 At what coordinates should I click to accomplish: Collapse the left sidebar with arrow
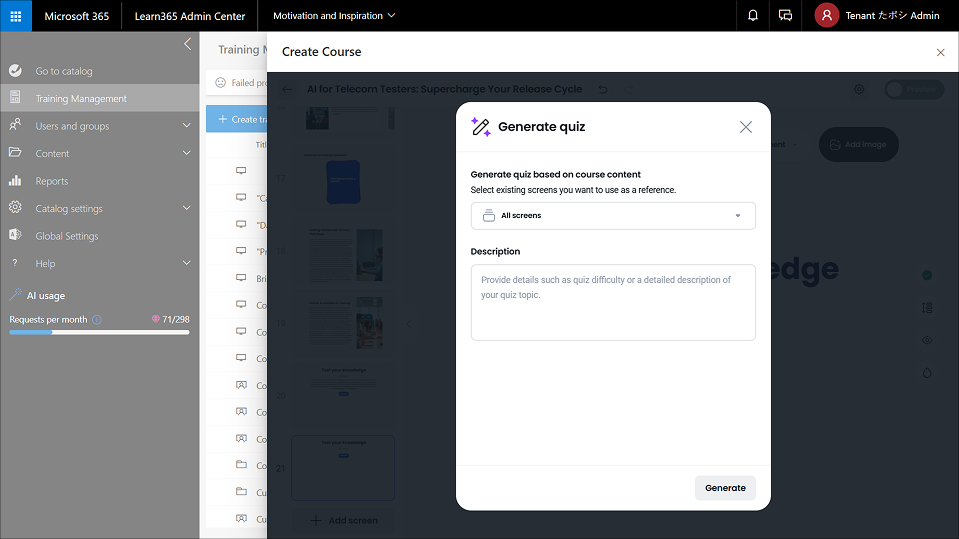187,44
